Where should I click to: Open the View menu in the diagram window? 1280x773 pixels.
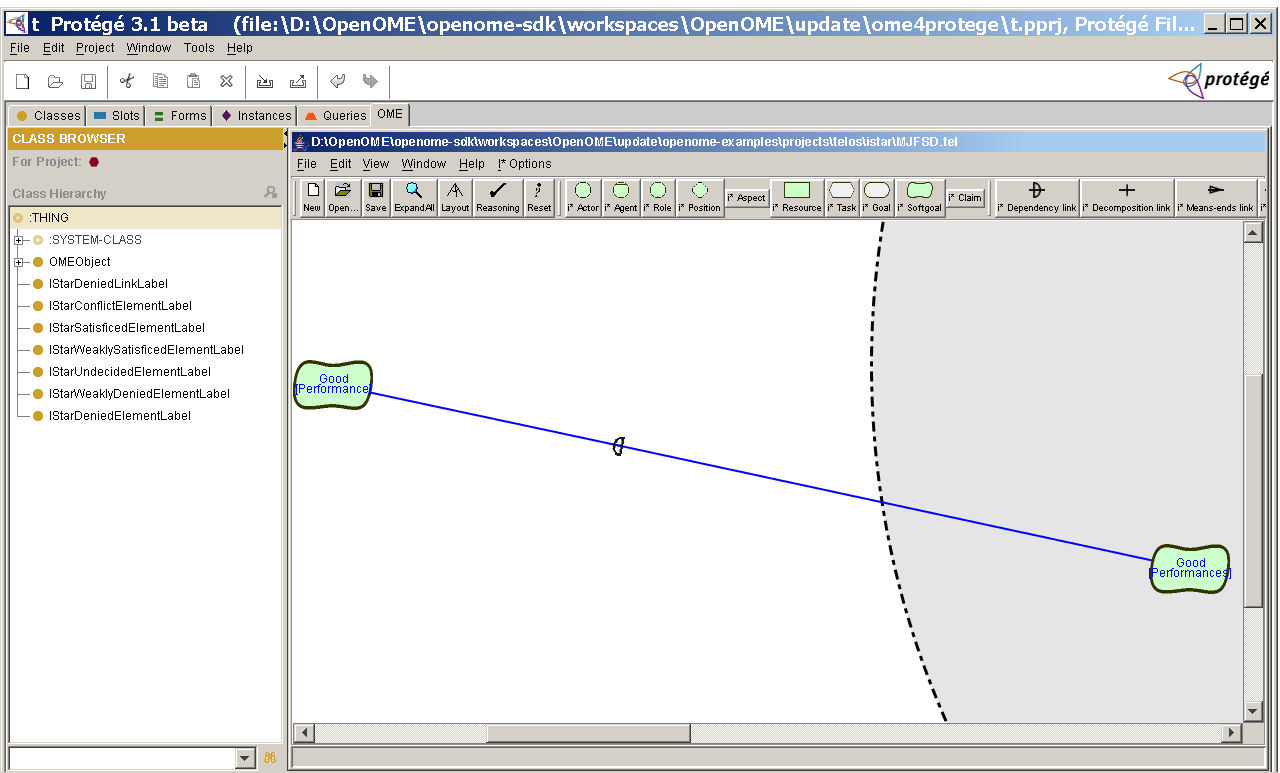[x=376, y=163]
